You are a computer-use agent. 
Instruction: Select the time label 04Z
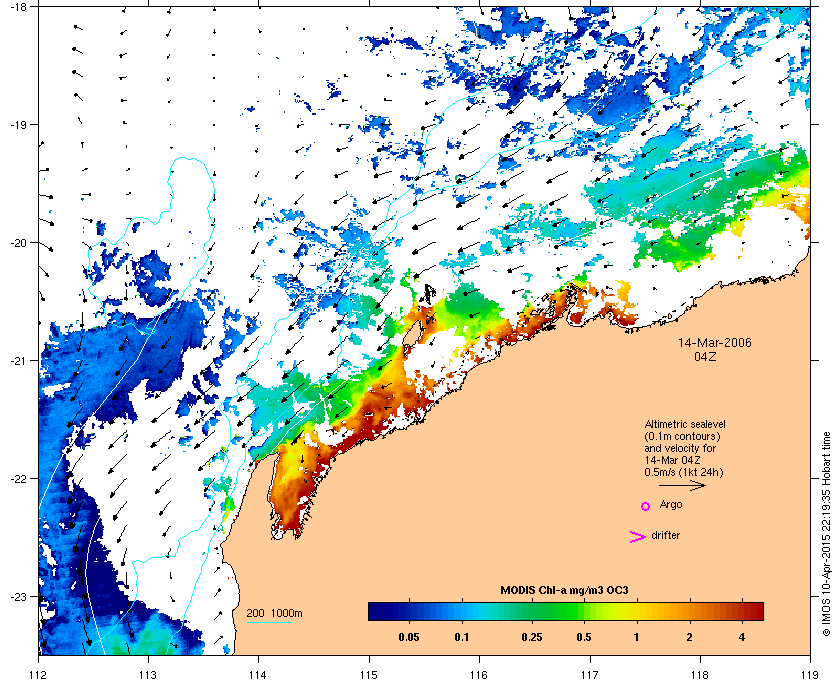[705, 357]
